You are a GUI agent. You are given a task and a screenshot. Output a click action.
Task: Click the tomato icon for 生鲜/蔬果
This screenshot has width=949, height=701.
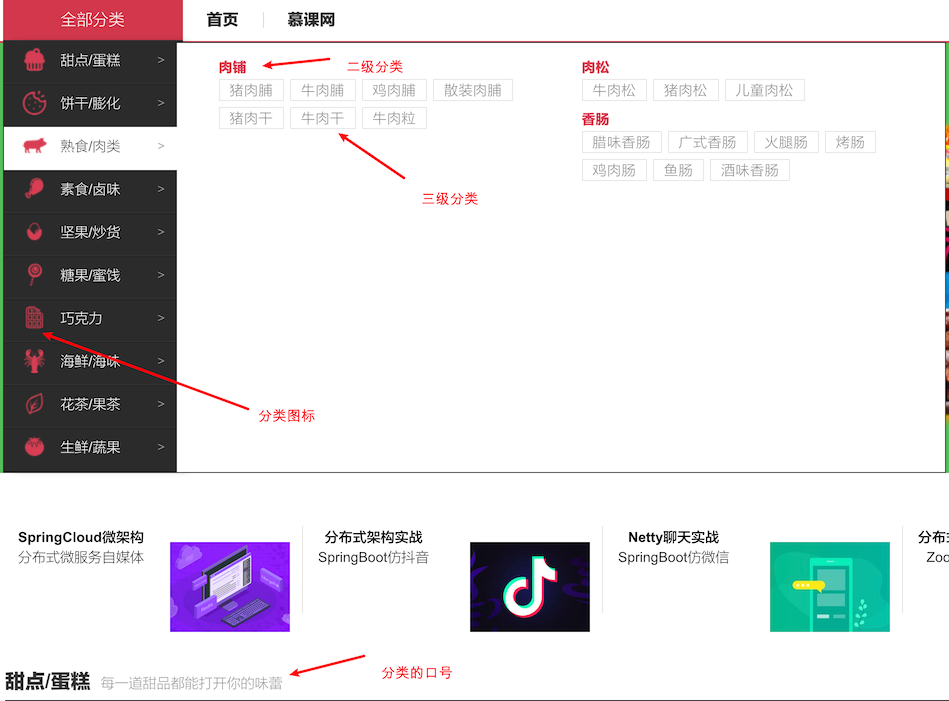click(x=34, y=447)
